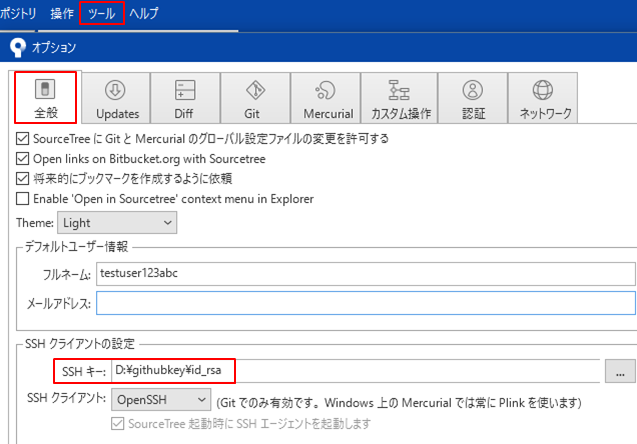Click the SSH クライアントの設定 group label
The width and height of the screenshot is (637, 444).
point(80,344)
